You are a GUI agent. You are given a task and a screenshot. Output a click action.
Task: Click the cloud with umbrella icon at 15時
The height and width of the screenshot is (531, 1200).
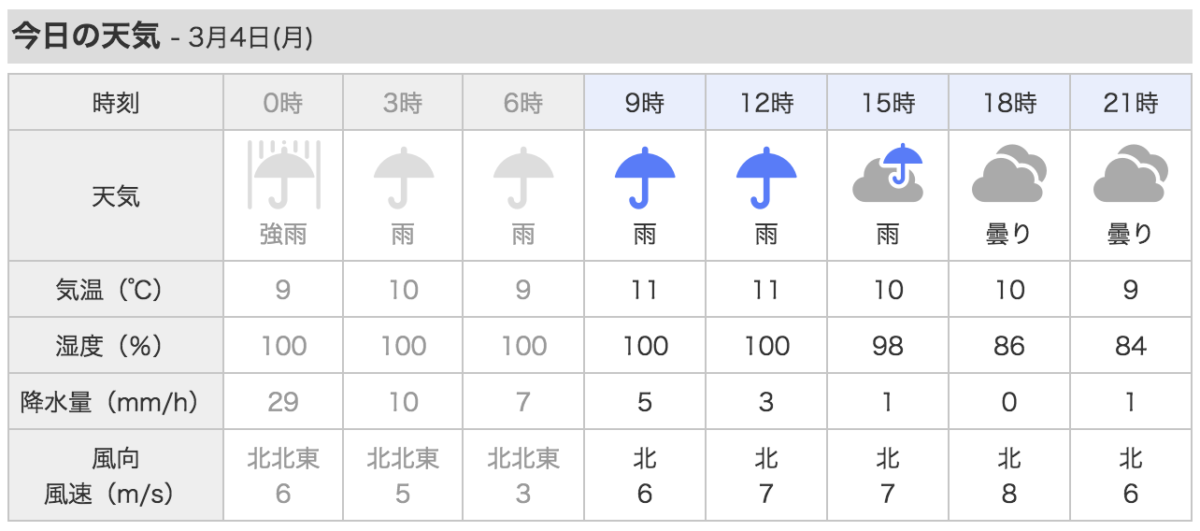(887, 173)
